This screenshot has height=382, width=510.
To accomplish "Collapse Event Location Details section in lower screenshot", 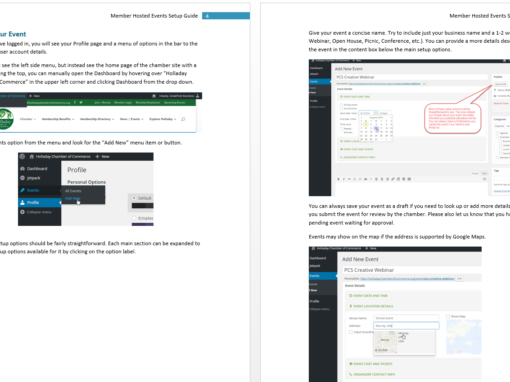I will (x=413, y=306).
